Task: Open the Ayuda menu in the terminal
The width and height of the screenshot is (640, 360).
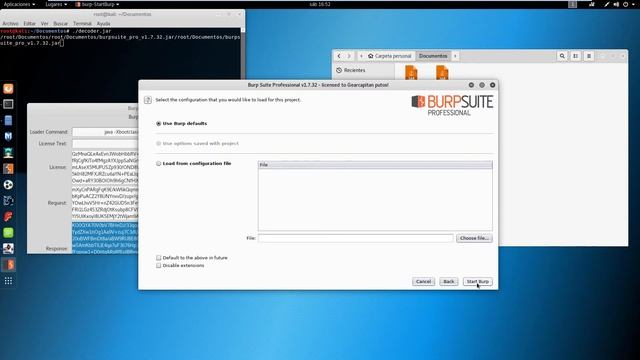Action: point(103,24)
